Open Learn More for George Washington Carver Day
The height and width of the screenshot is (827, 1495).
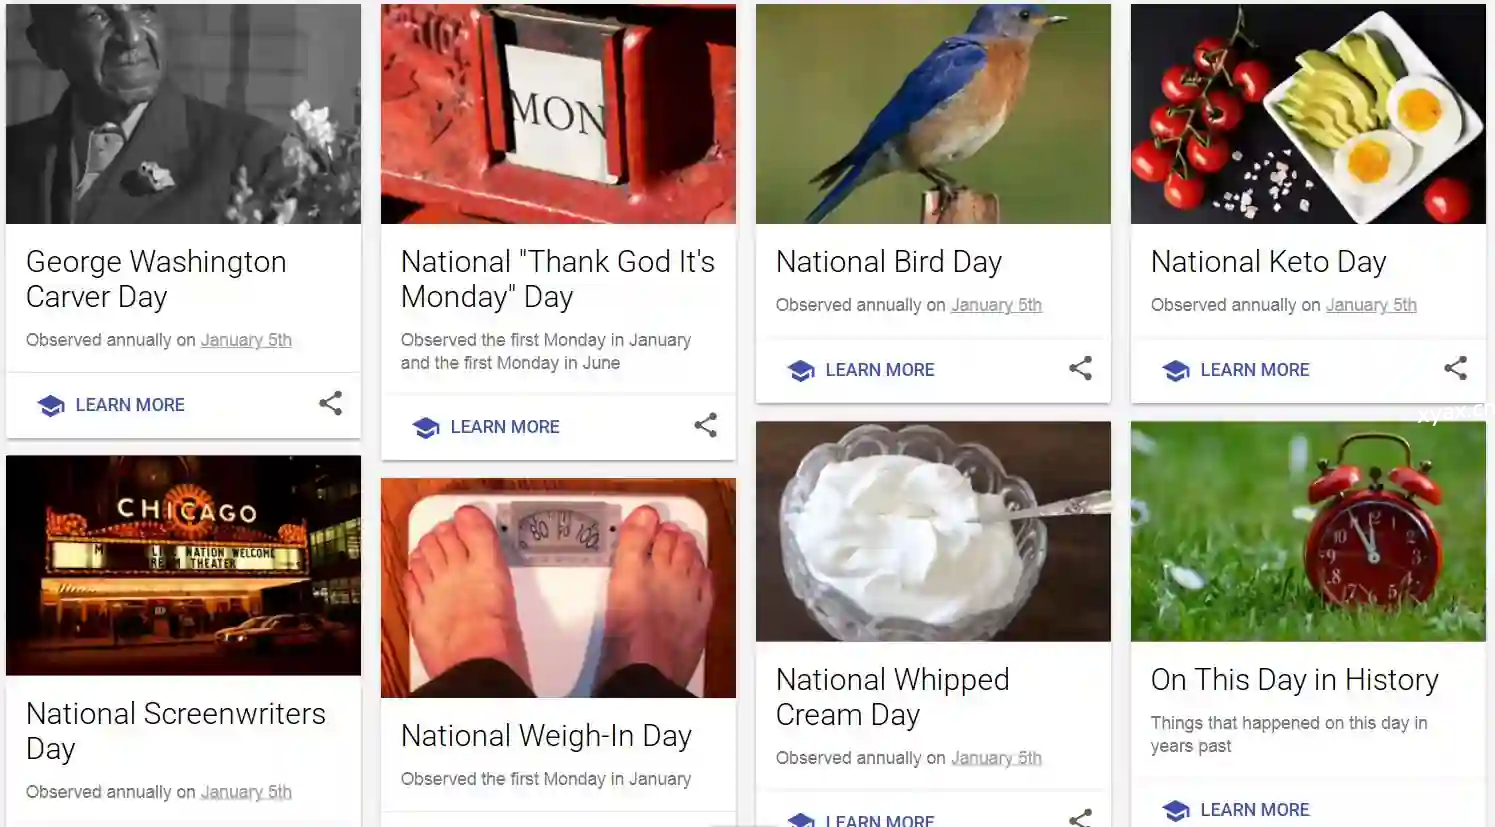(x=130, y=405)
